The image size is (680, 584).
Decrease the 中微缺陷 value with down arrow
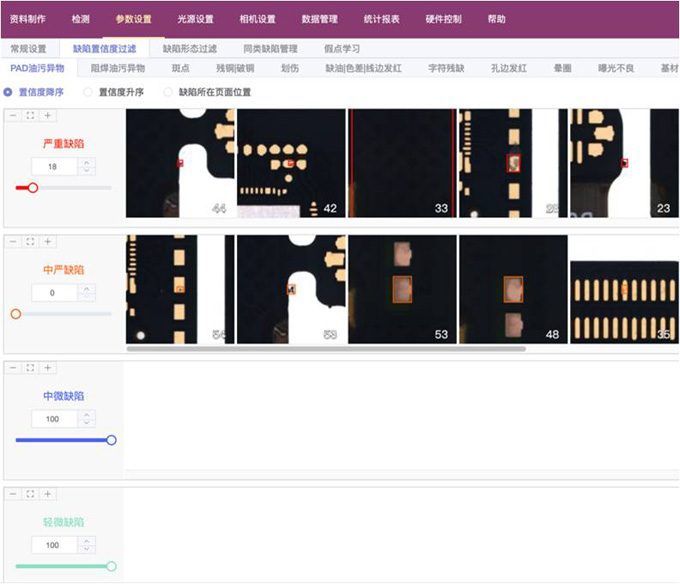(x=86, y=423)
